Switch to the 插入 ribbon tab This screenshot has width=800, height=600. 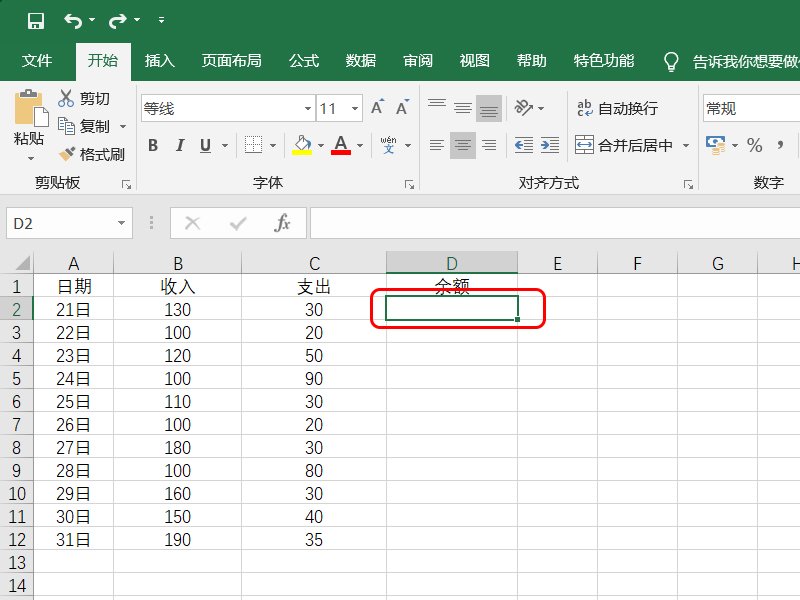coord(161,60)
